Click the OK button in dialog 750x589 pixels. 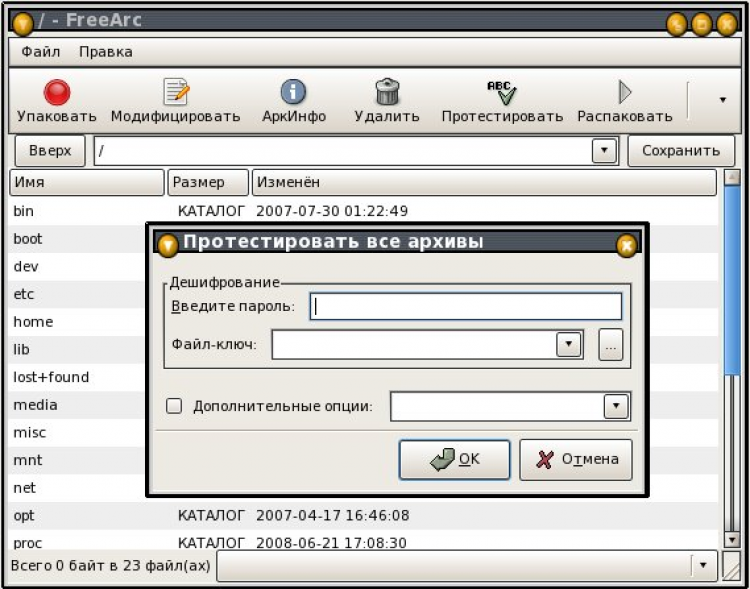455,460
